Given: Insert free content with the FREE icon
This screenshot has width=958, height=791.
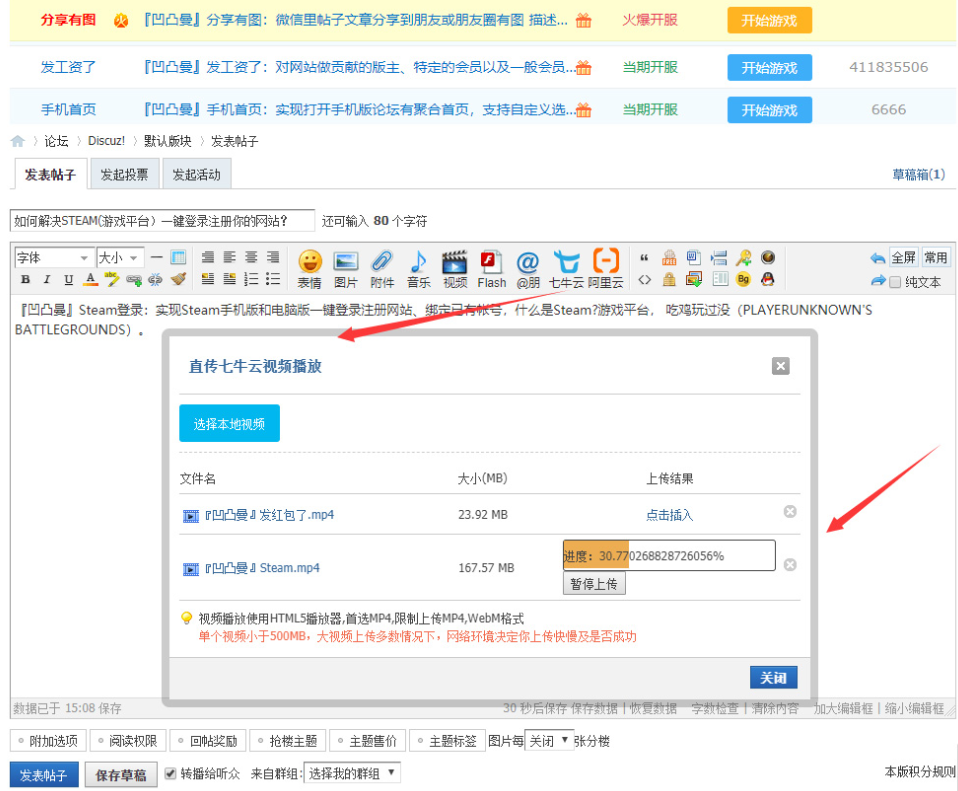Looking at the screenshot, I should click(670, 257).
